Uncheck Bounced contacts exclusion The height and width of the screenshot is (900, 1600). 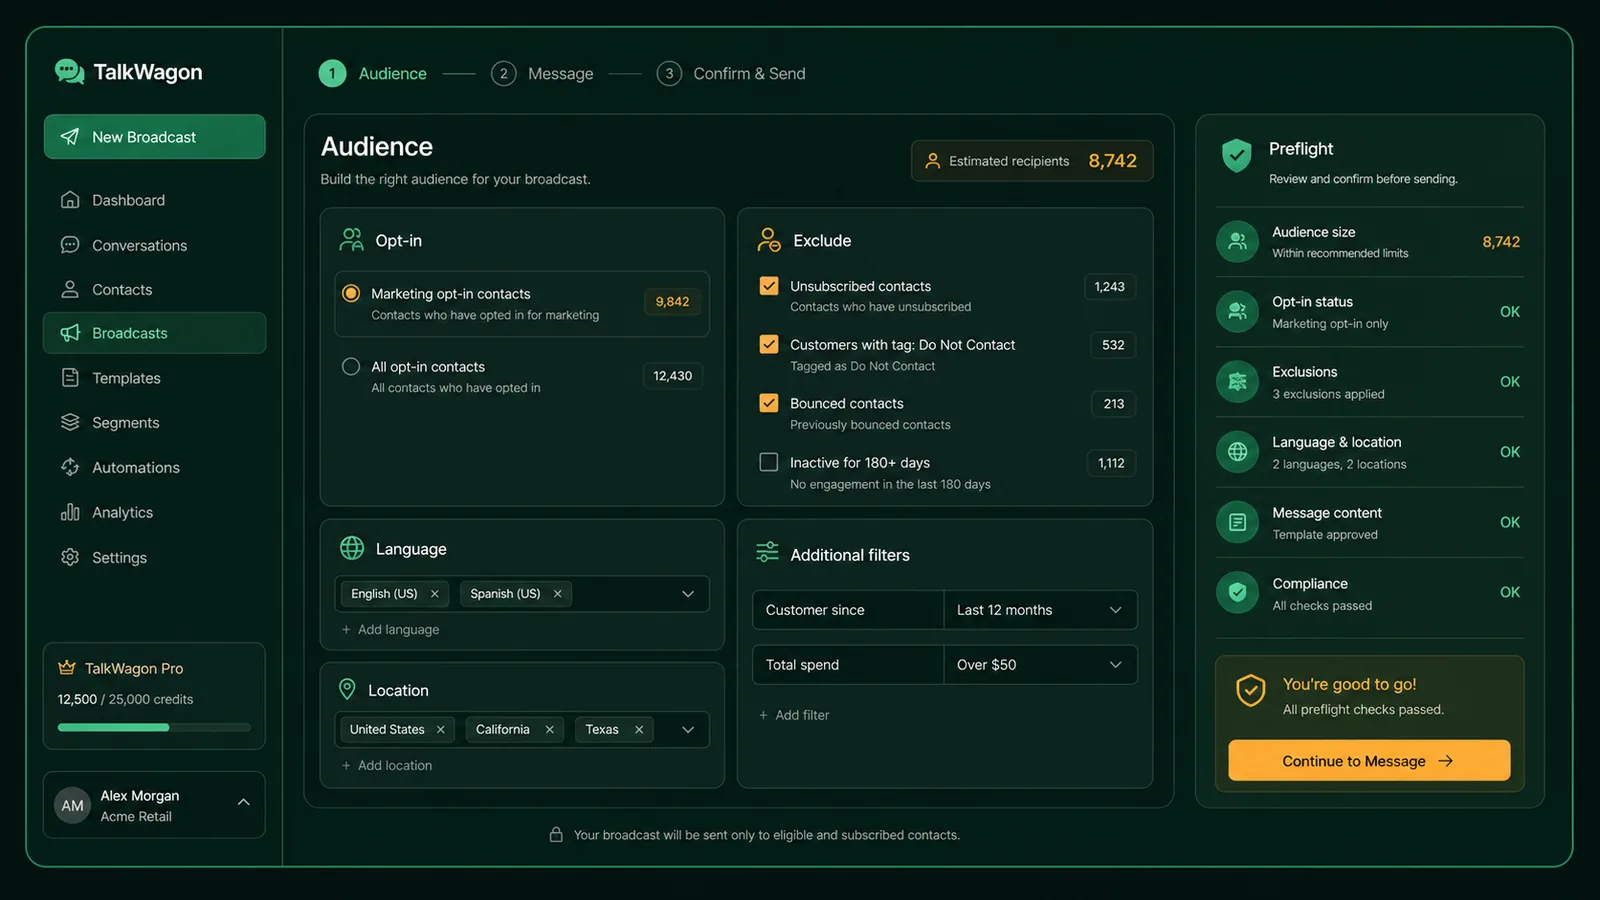[x=769, y=403]
